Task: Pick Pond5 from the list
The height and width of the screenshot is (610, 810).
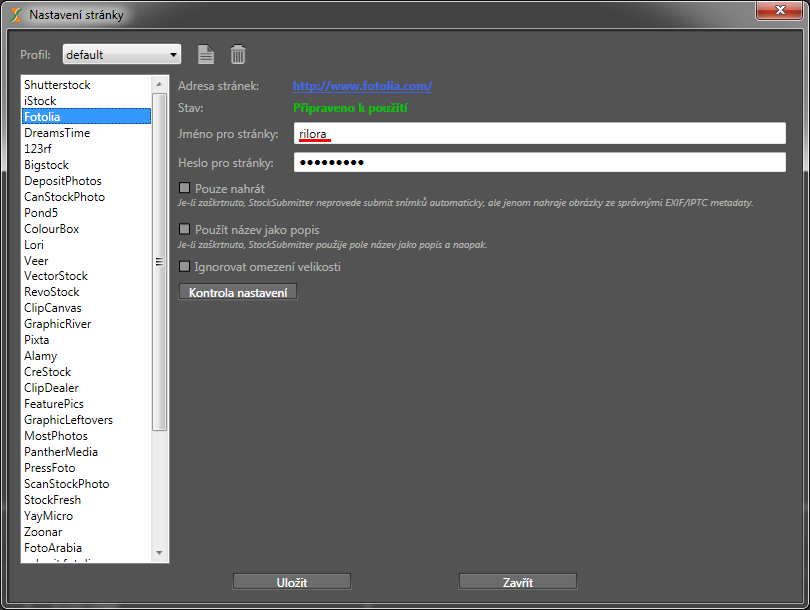Action: (x=86, y=213)
